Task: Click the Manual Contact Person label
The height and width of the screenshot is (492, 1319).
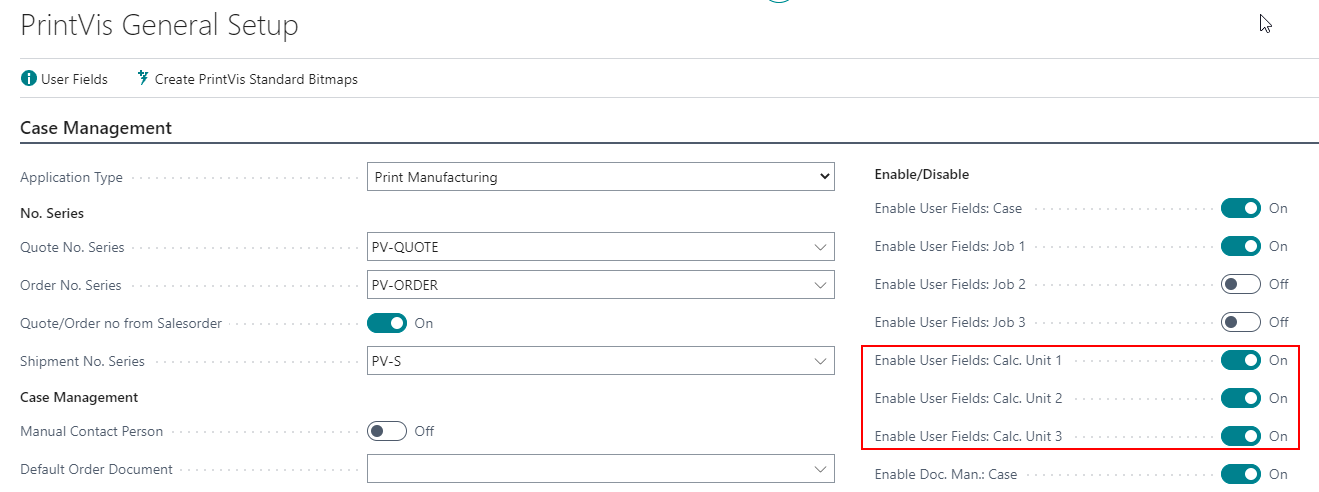Action: click(x=92, y=431)
